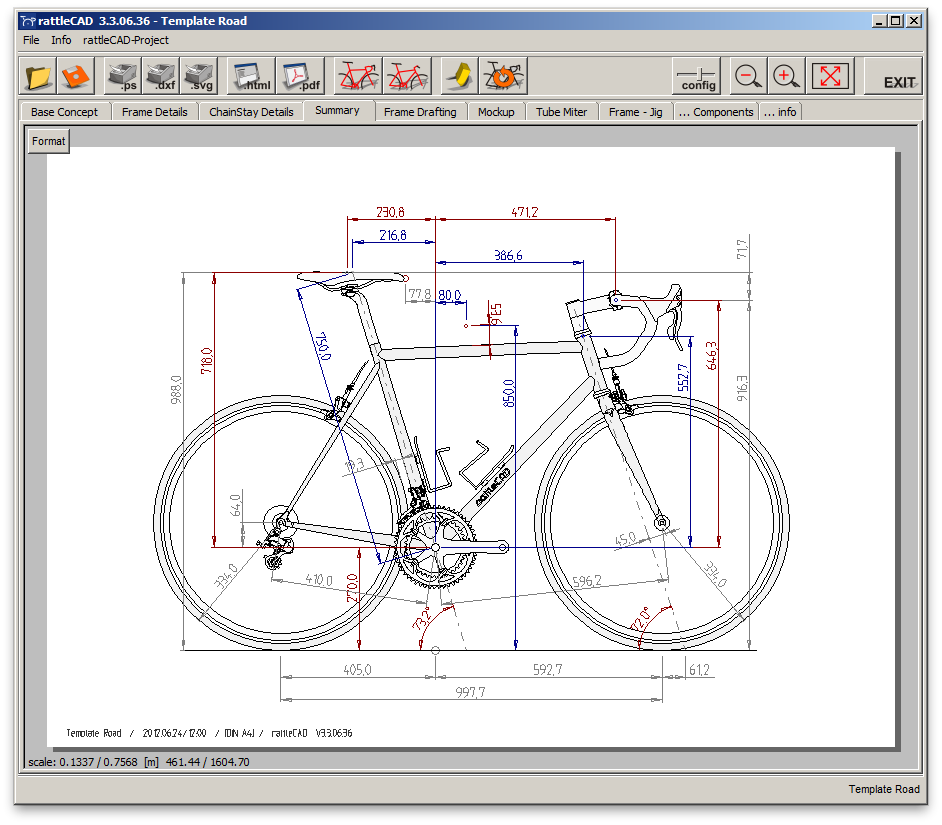Click the open project folder icon

[x=39, y=76]
